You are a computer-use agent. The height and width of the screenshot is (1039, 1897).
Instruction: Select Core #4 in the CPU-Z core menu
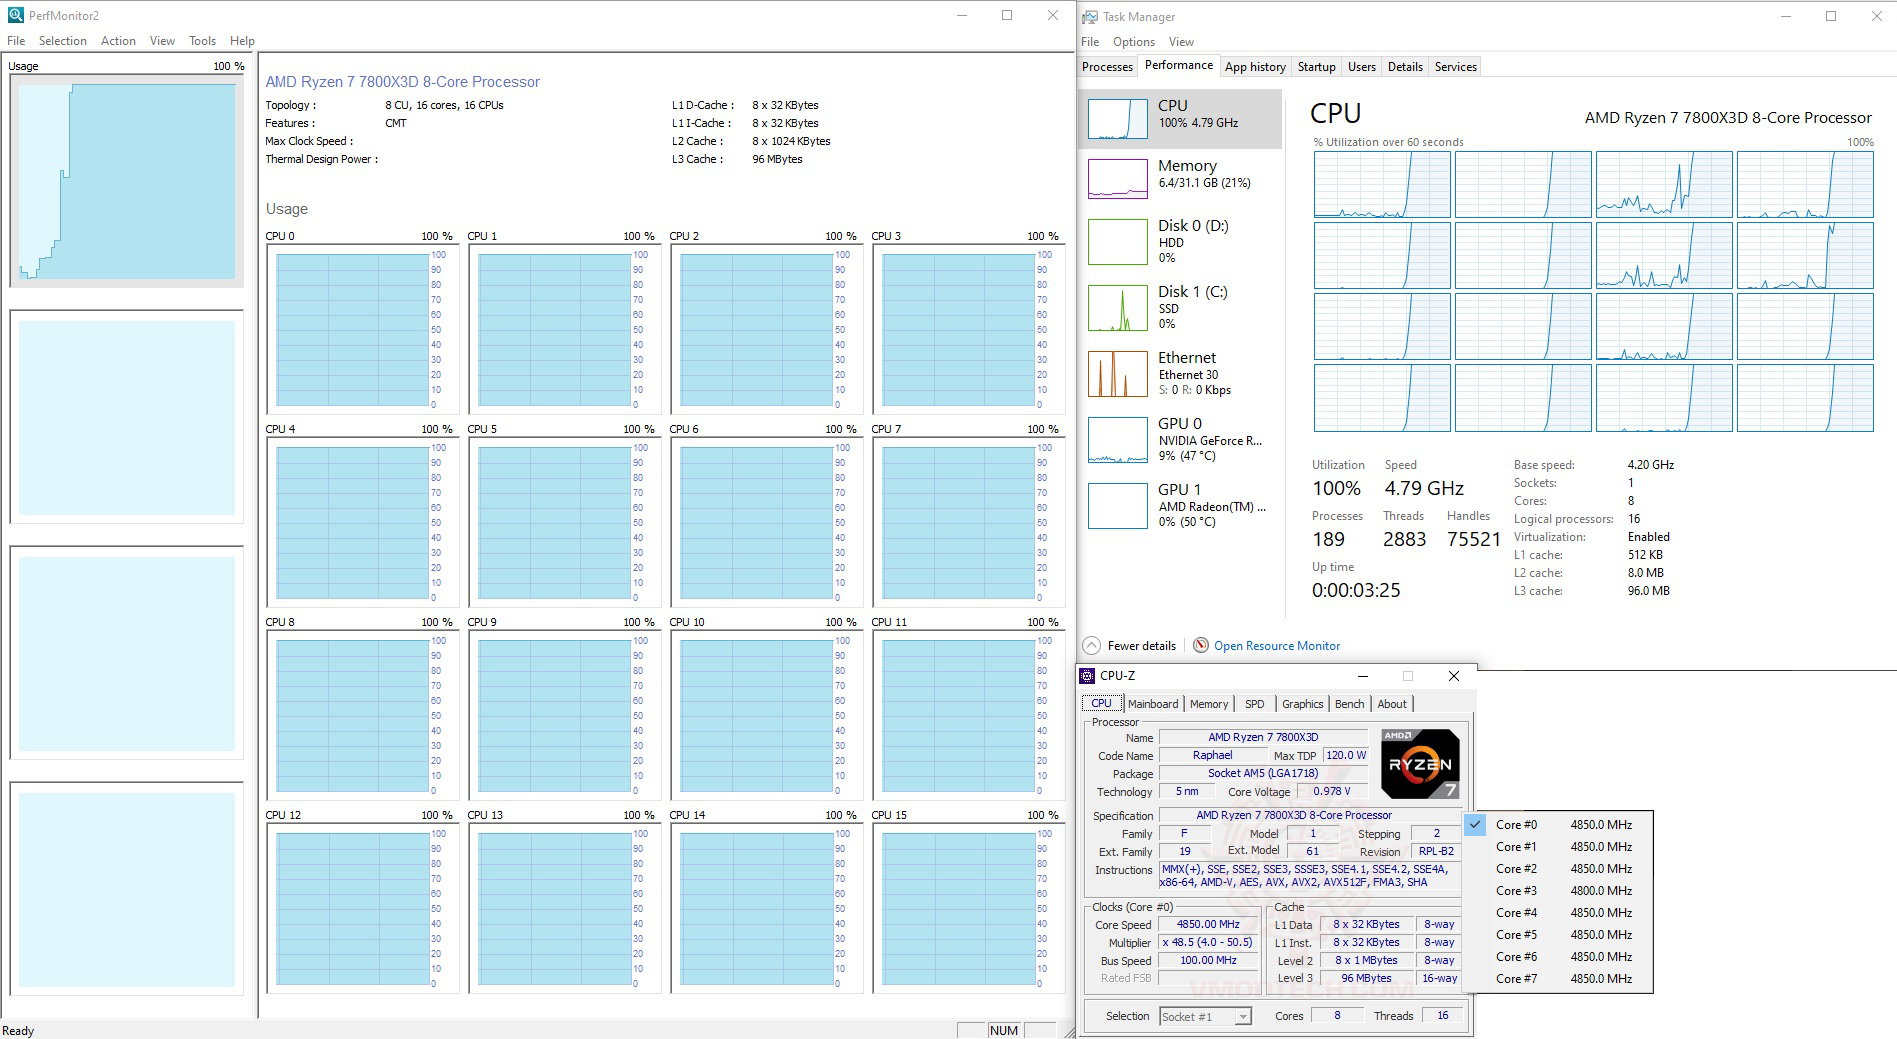coord(1558,913)
